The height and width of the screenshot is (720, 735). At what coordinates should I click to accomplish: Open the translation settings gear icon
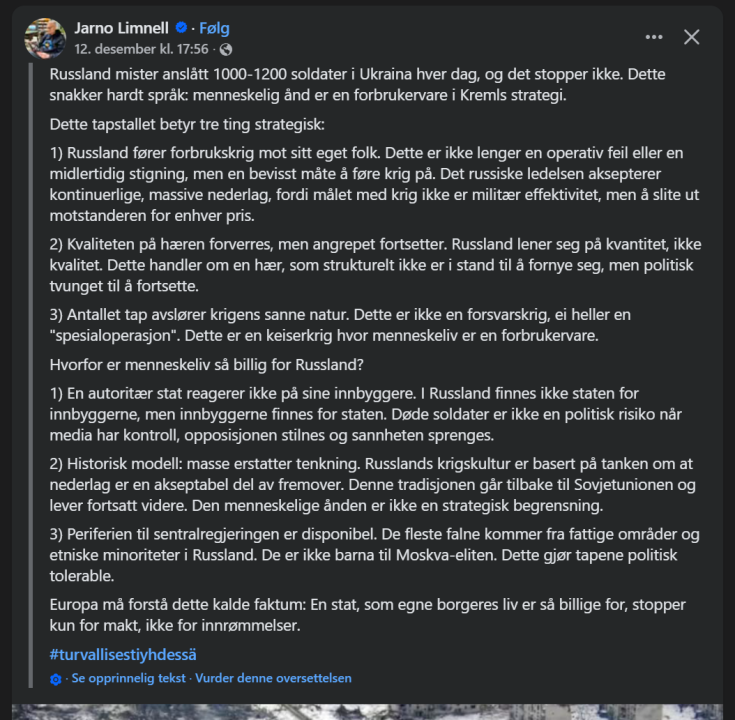coord(56,678)
